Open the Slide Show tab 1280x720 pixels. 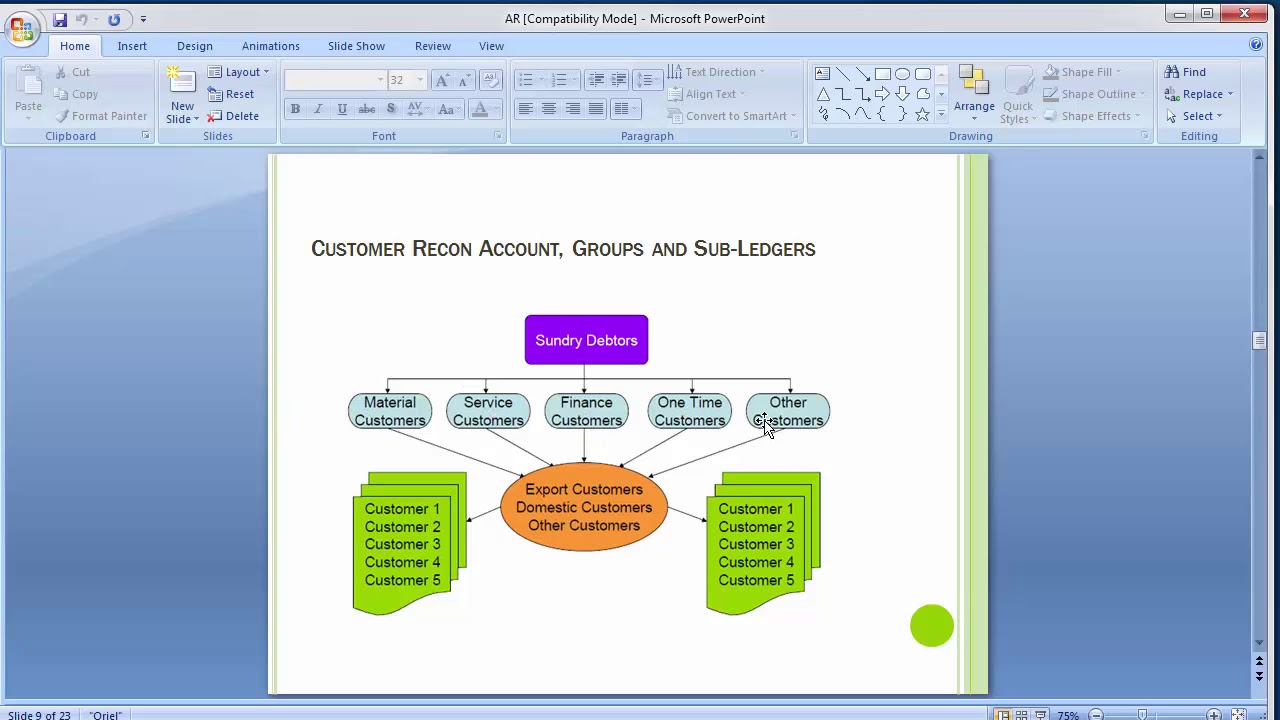(x=356, y=46)
